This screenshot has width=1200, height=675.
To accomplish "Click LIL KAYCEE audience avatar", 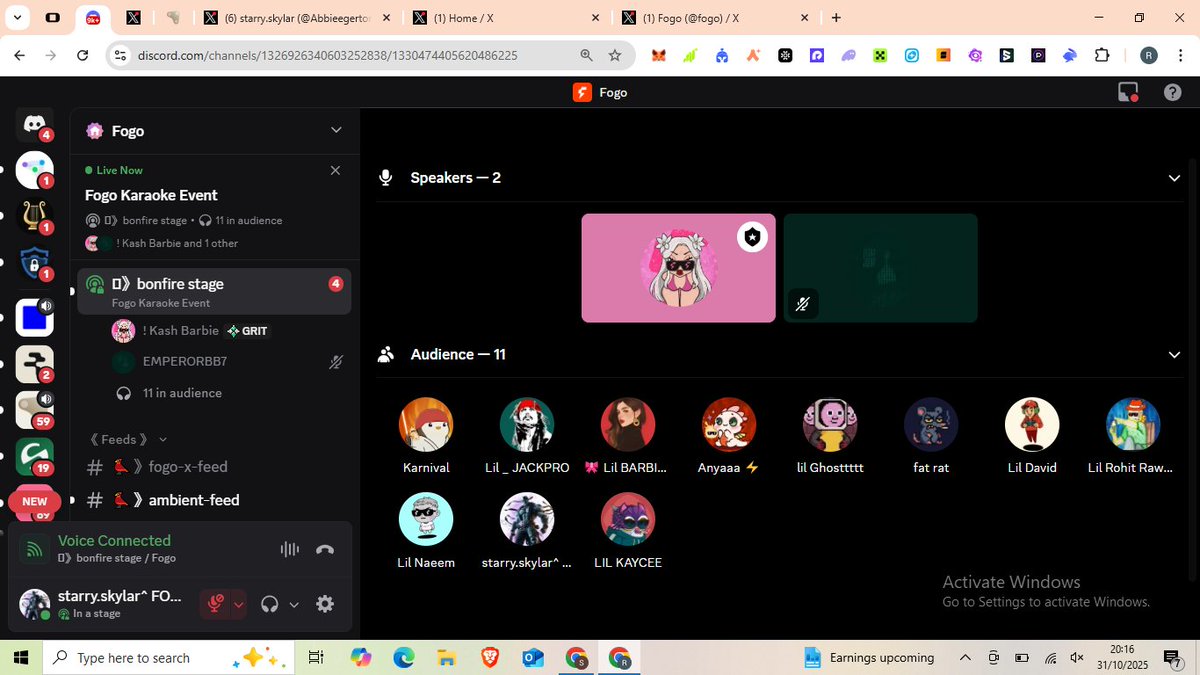I will pos(628,519).
